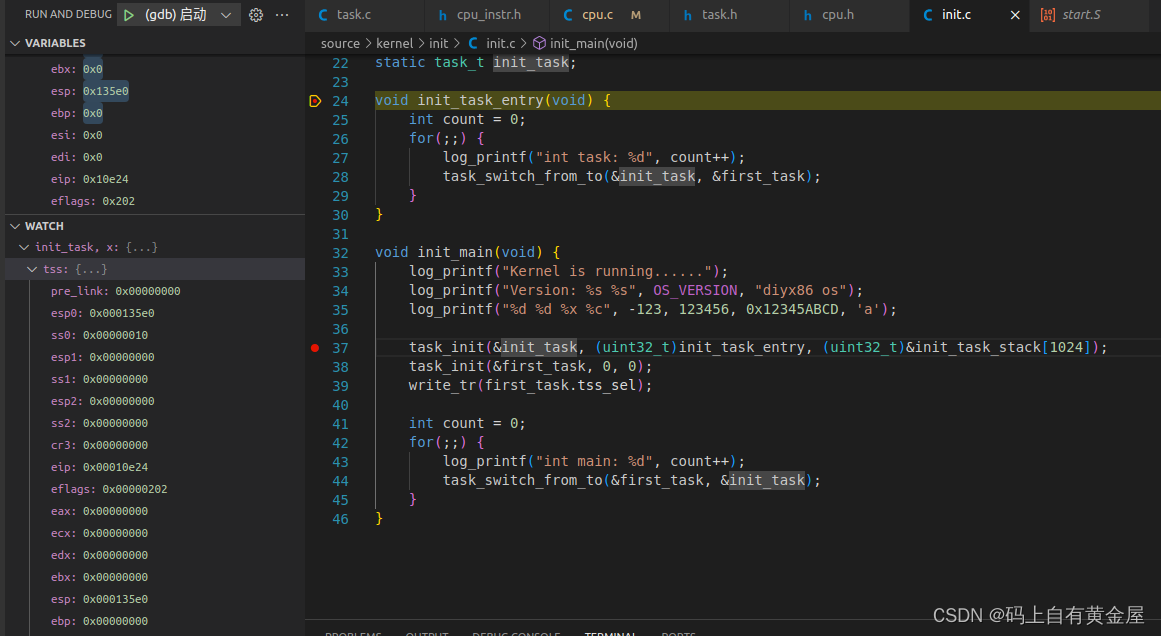Viewport: 1161px width, 636px height.
Task: Switch to the task.h editor tab
Action: pyautogui.click(x=719, y=15)
